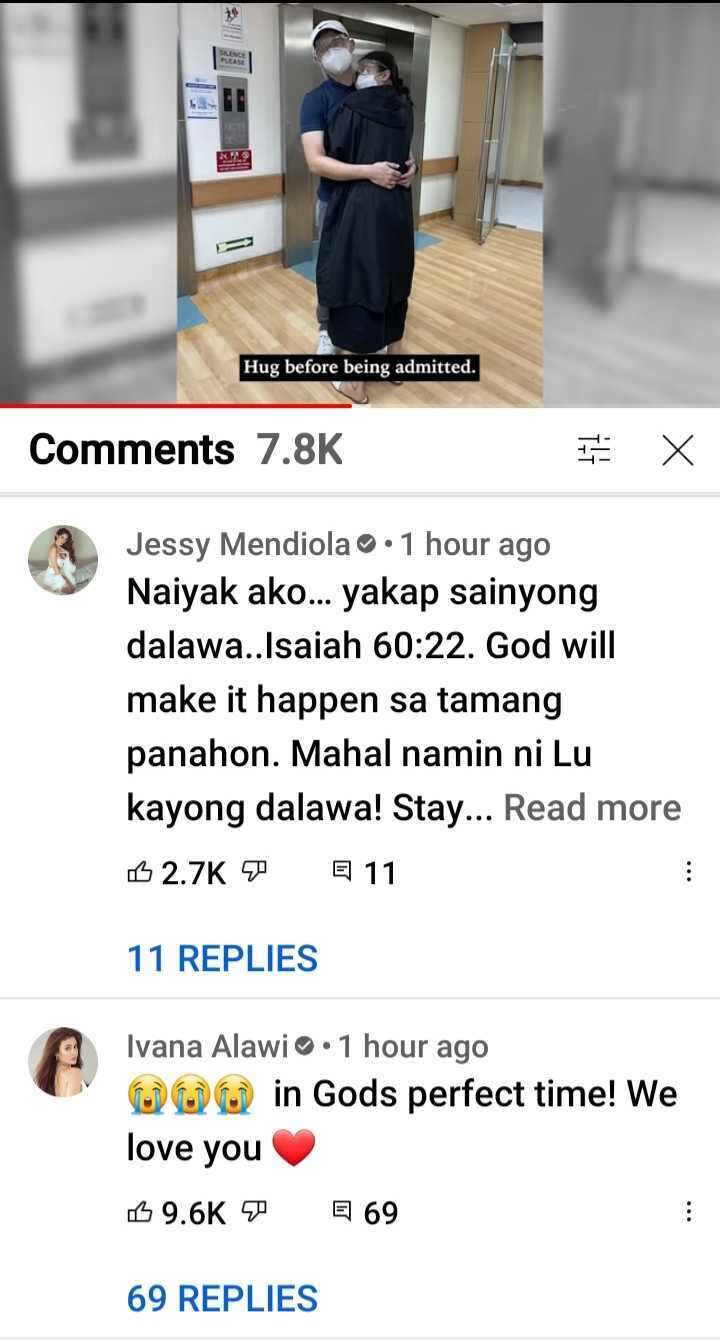Tap the video player showing the hug

pos(360,200)
